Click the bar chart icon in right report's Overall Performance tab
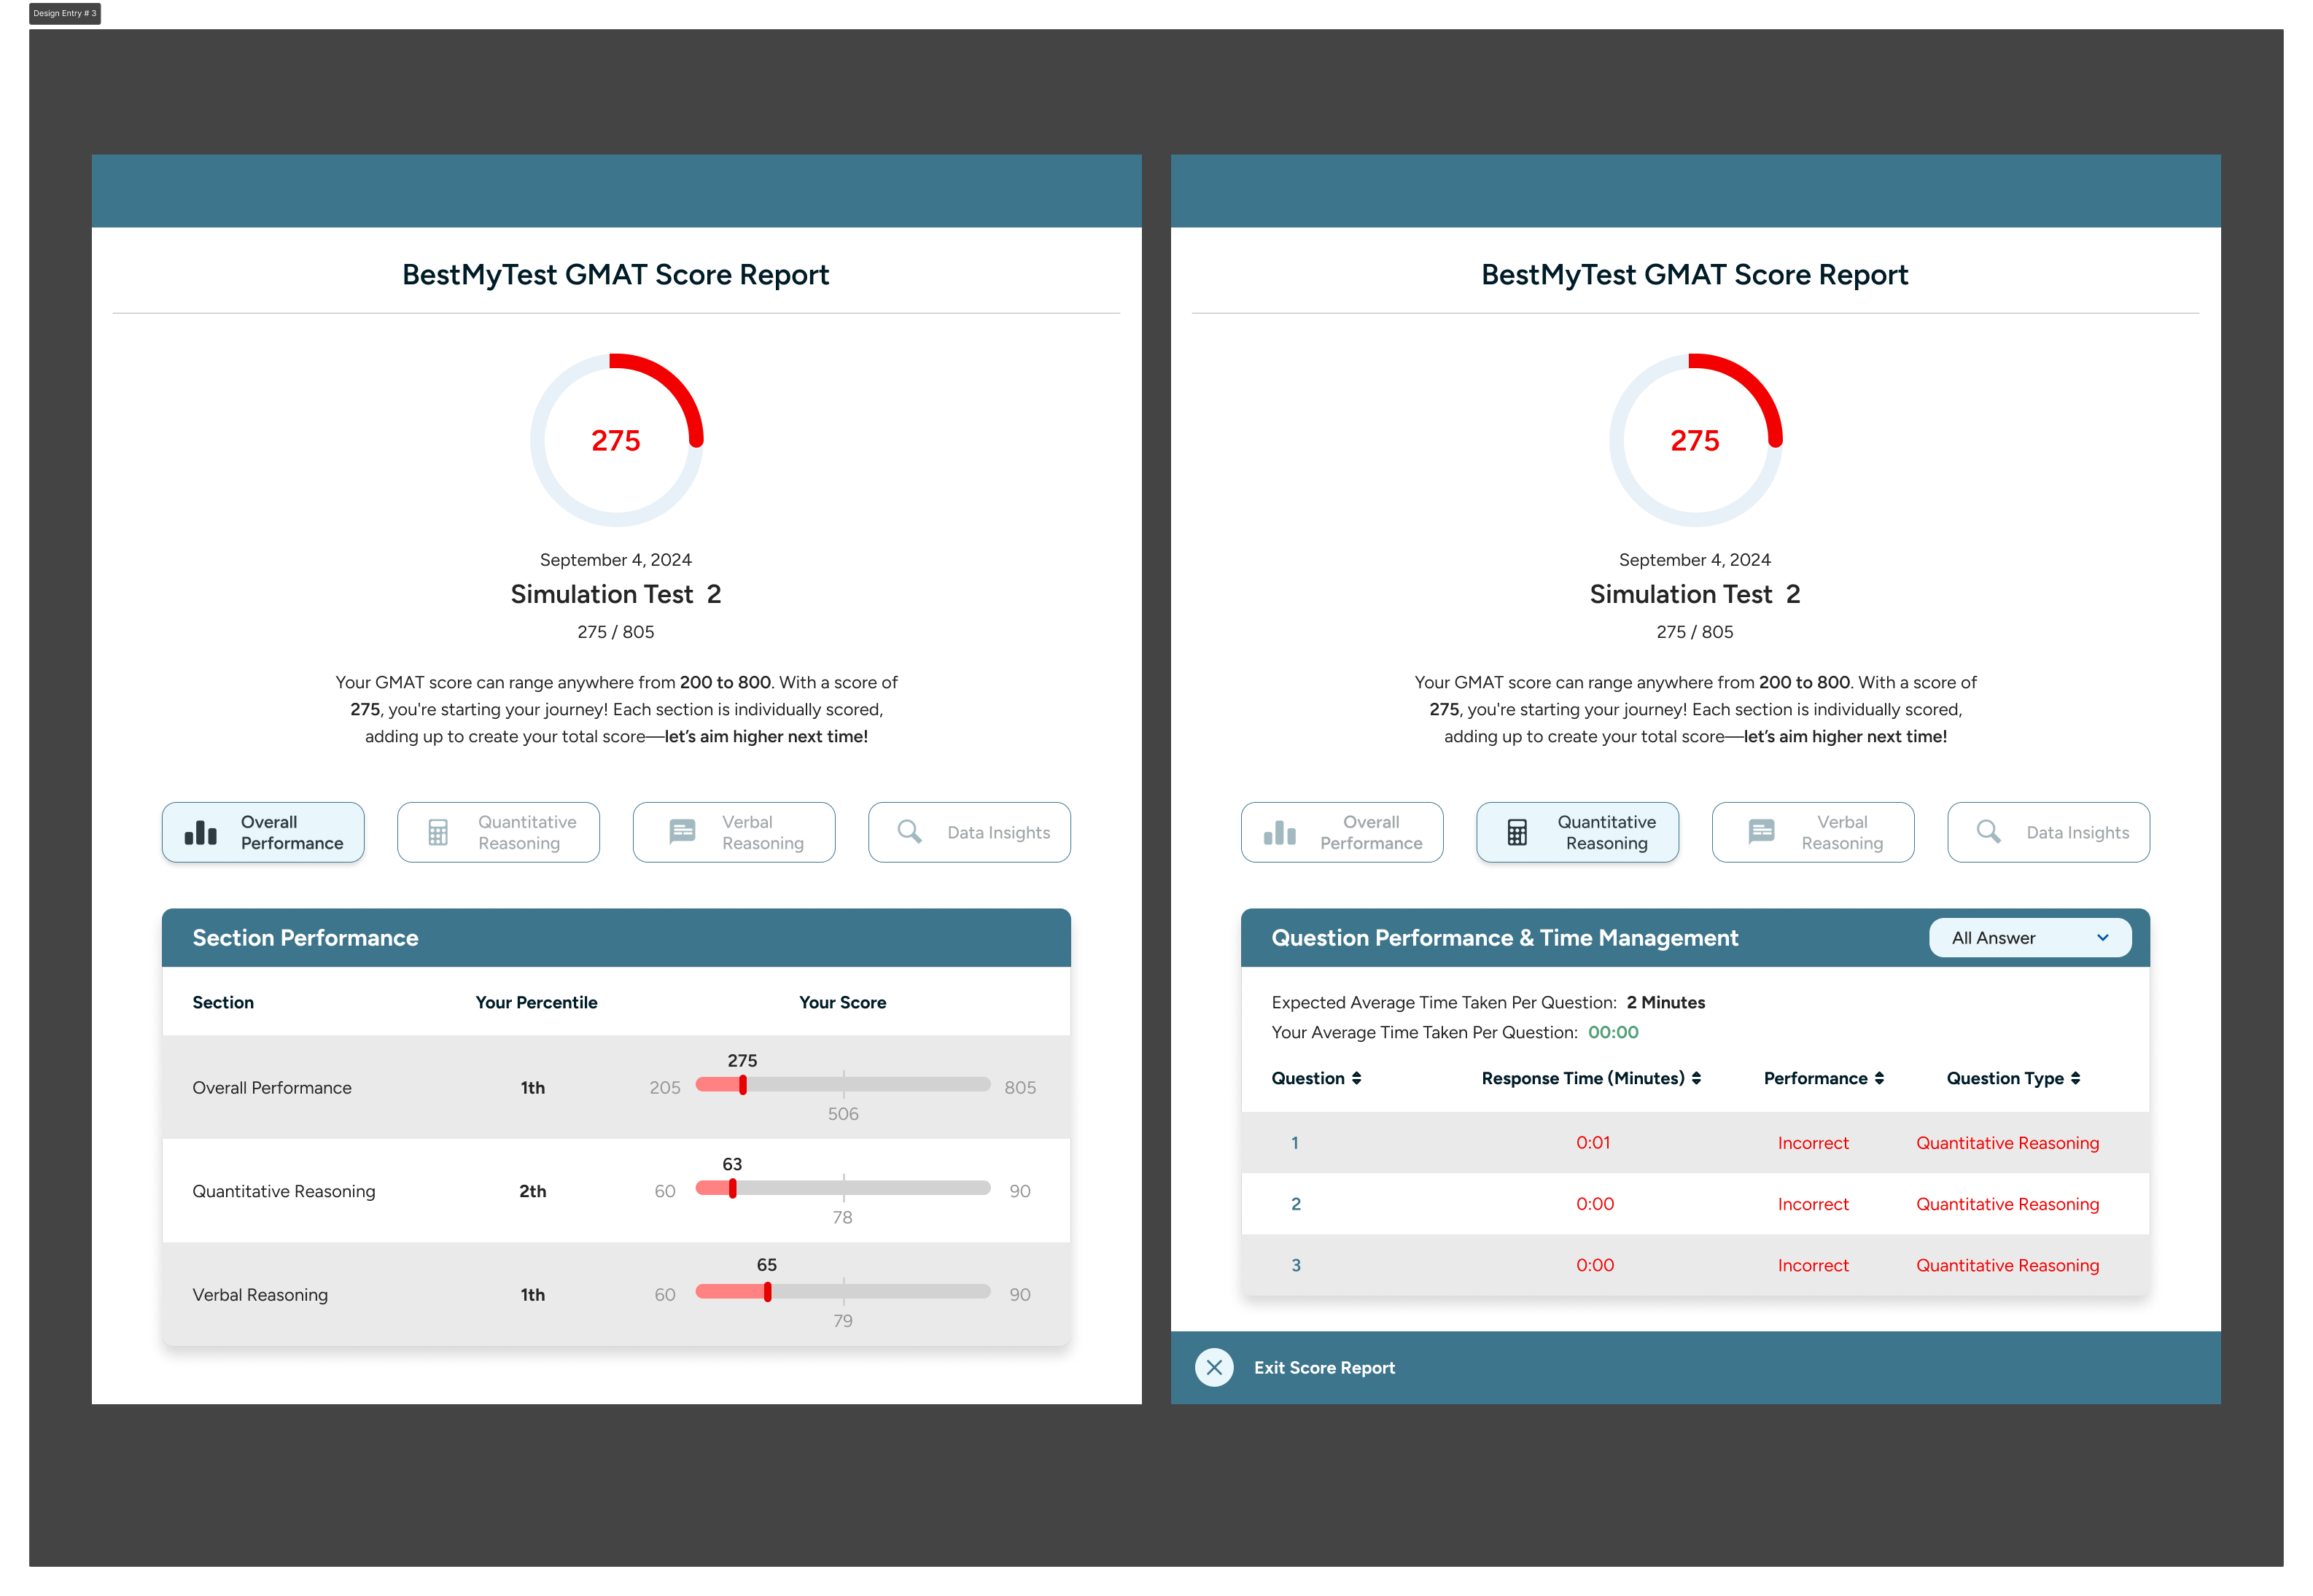This screenshot has height=1596, width=2313. tap(1280, 833)
